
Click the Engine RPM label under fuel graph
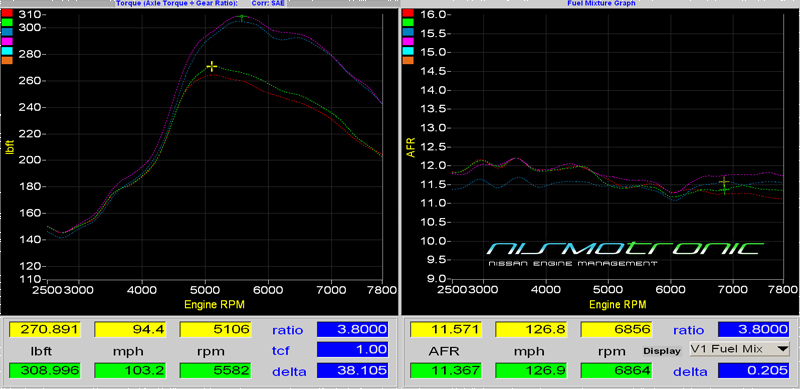pos(617,305)
